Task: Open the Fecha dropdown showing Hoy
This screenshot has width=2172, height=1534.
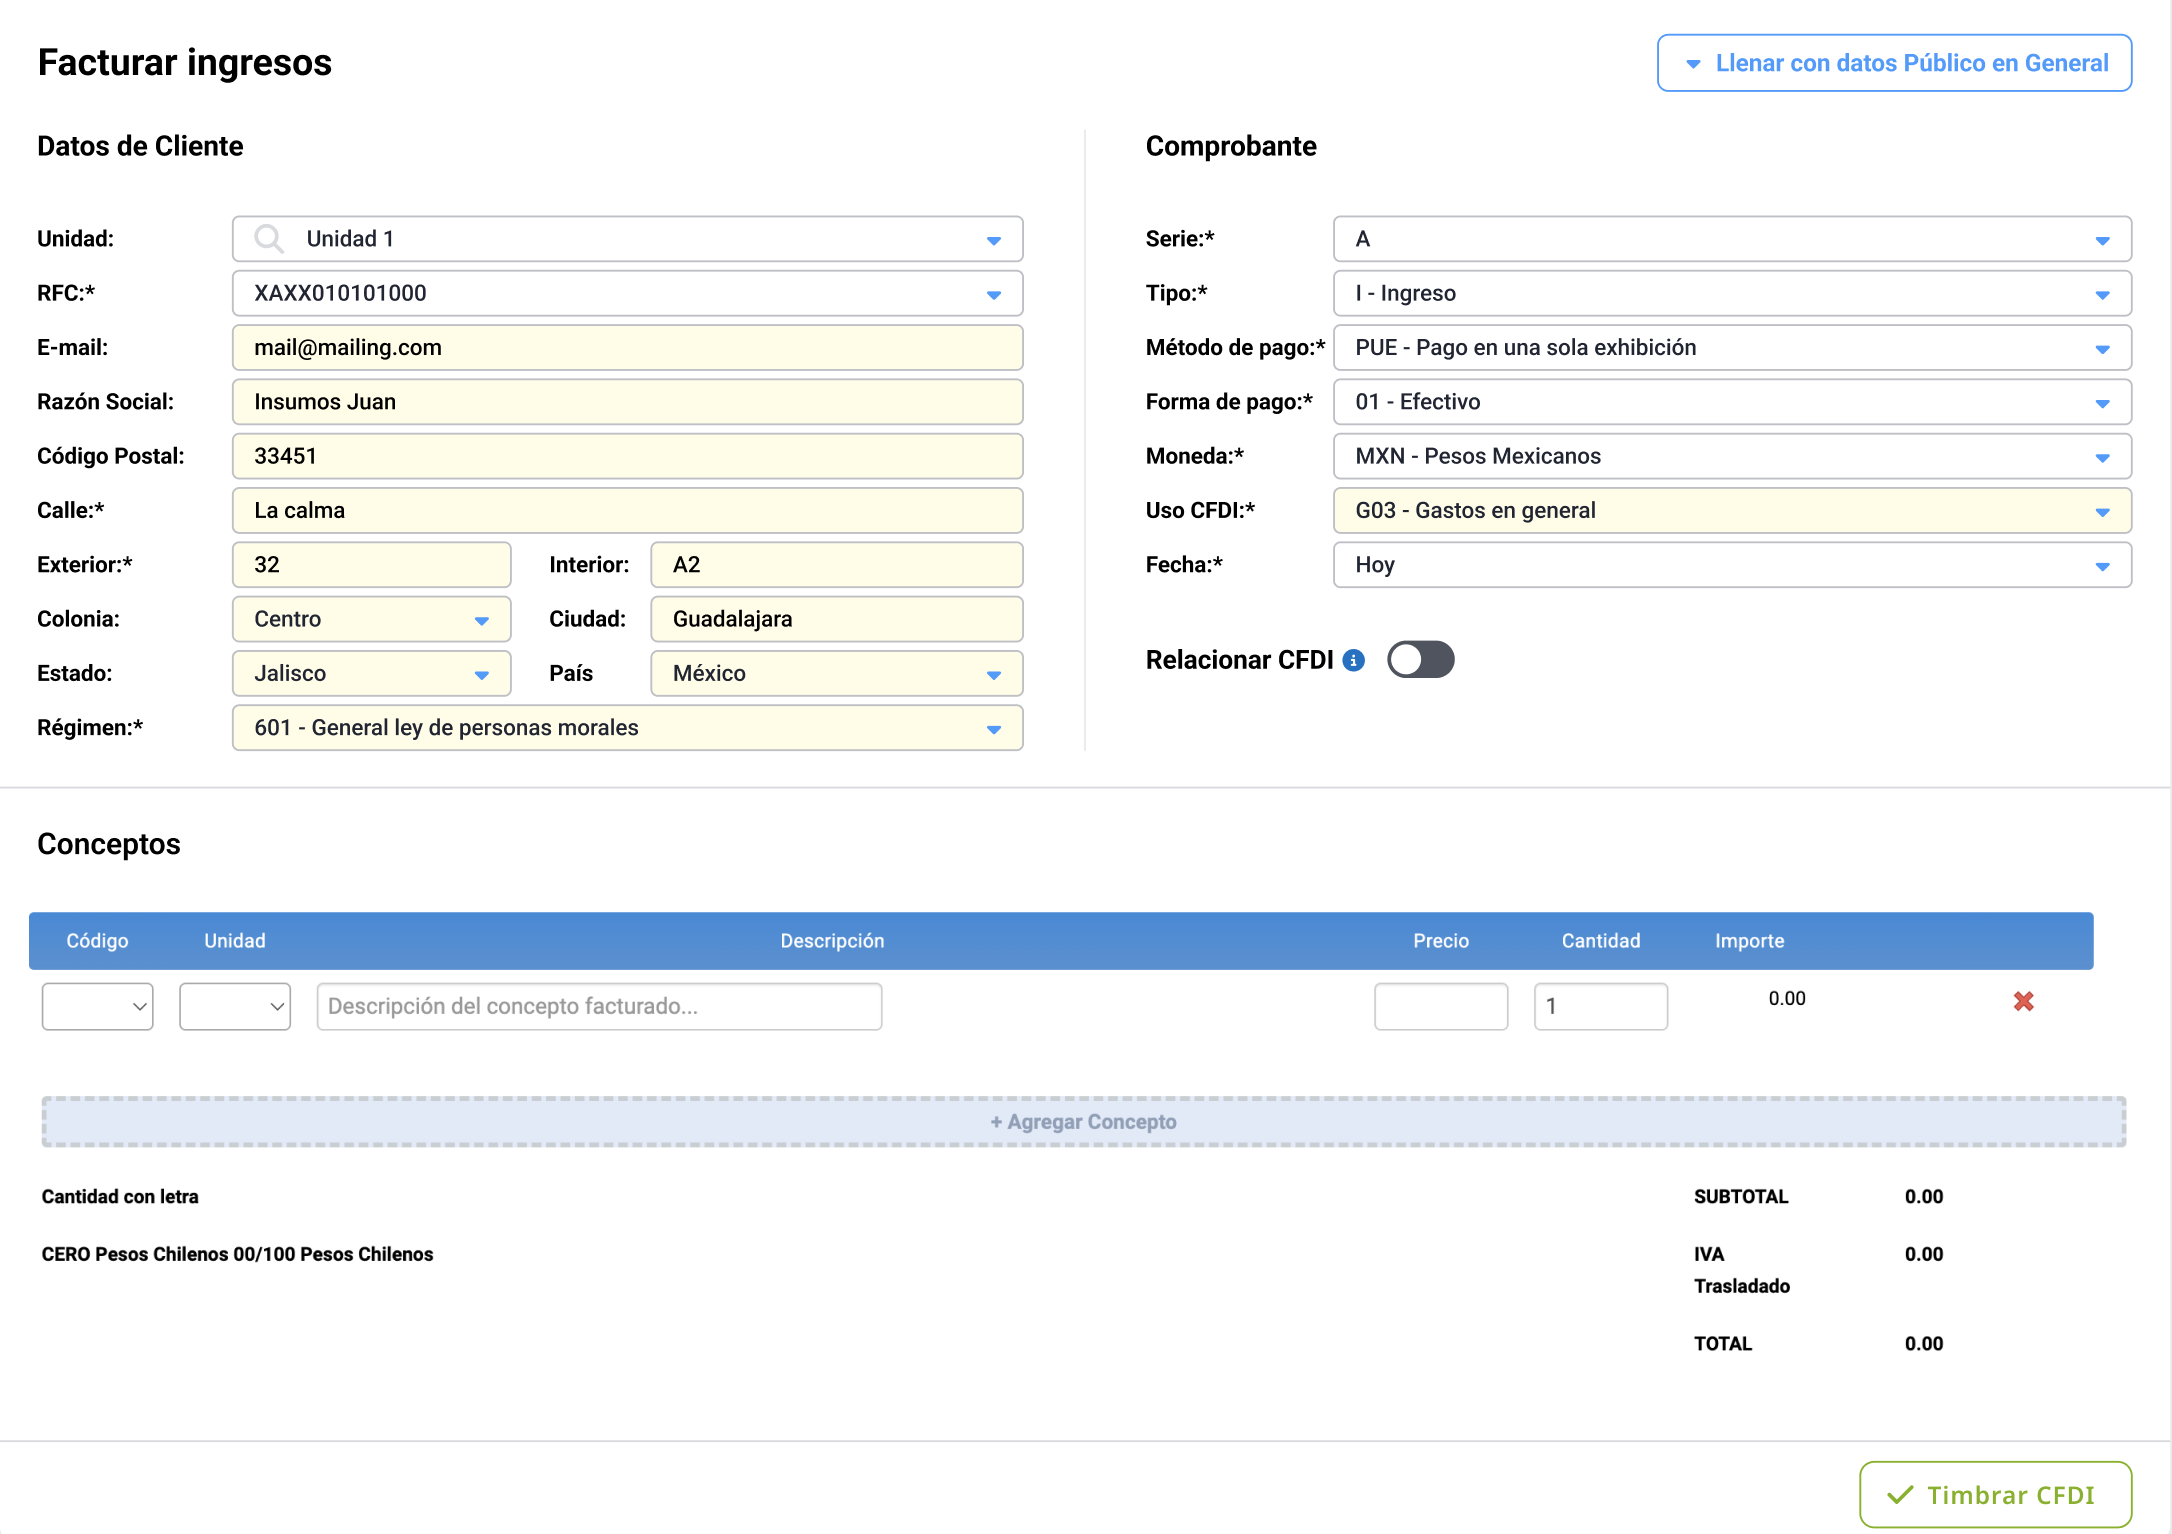Action: click(x=1732, y=564)
